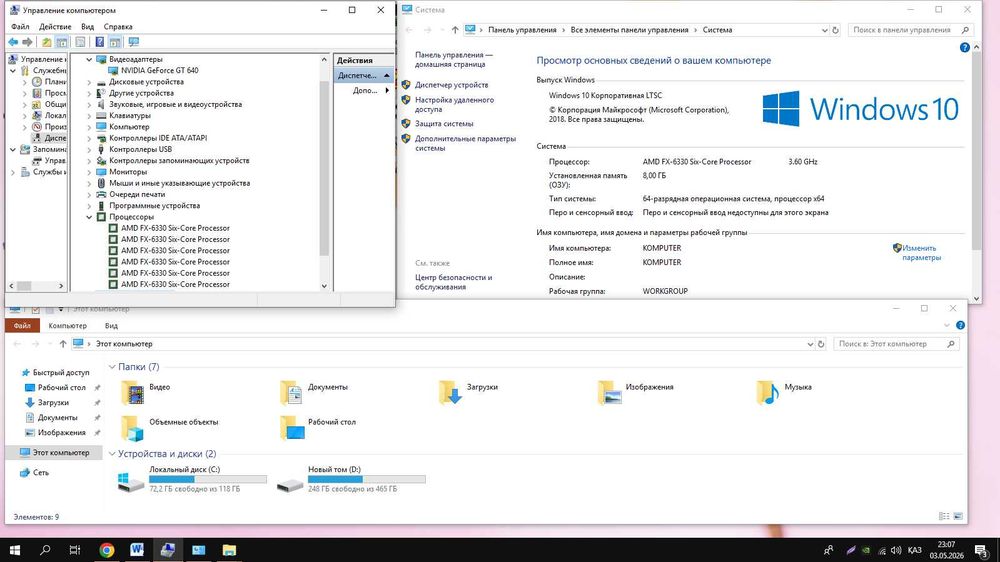Open Изображения folder in main pane
This screenshot has height=562, width=1000.
635,392
